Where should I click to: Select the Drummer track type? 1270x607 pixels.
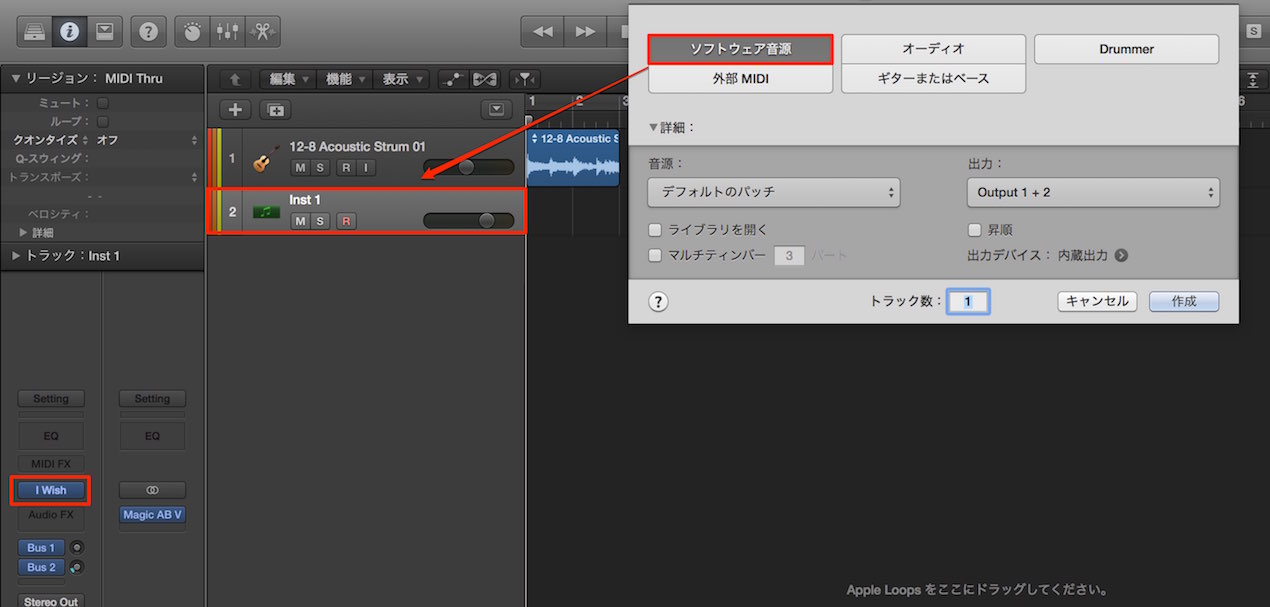(1126, 49)
